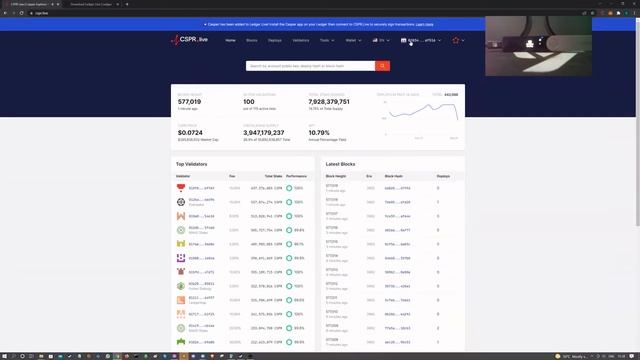
Task: Select the Home nav item
Action: point(230,40)
